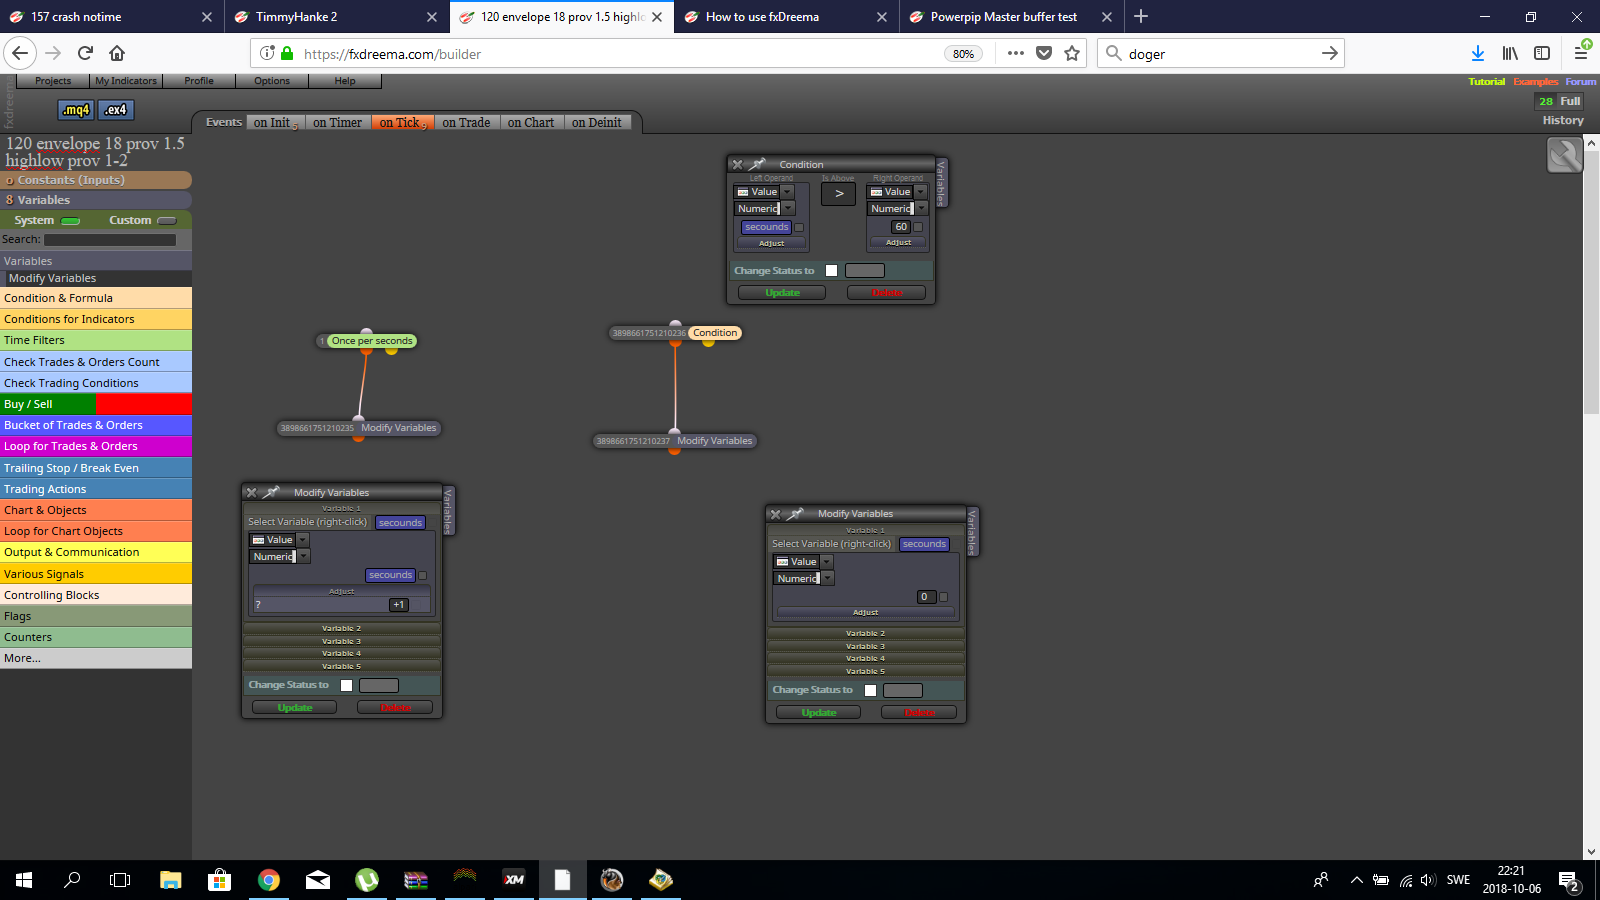Expand Variable 3 section in right Modify panel
The width and height of the screenshot is (1600, 900).
(x=866, y=646)
